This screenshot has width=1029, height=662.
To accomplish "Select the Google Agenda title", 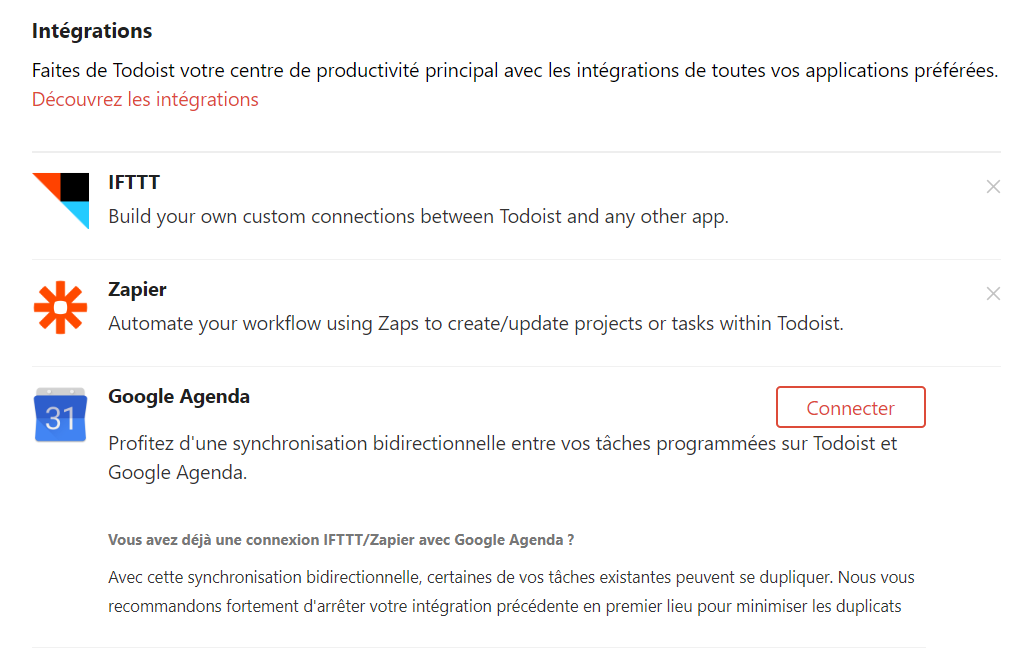I will 178,397.
